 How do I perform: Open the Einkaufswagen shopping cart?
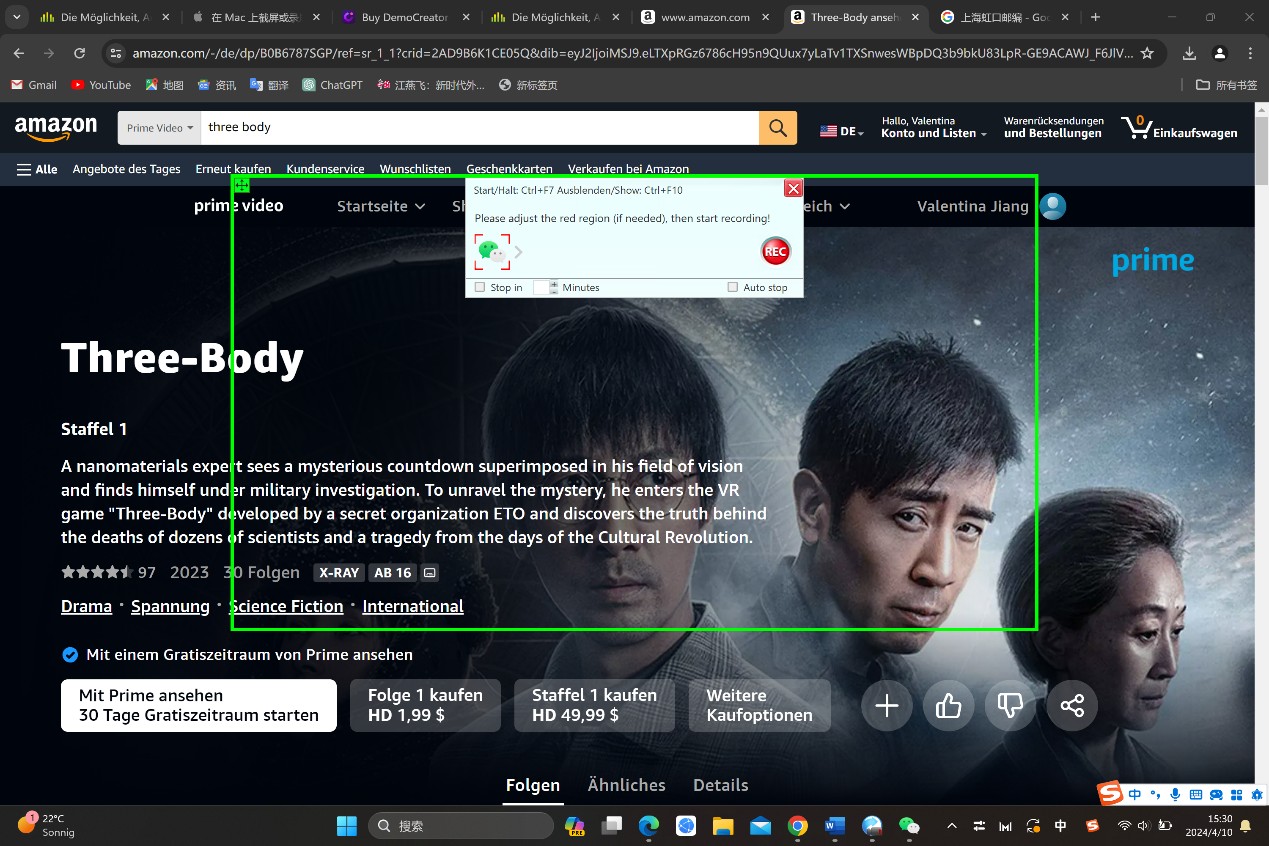[x=1179, y=127]
